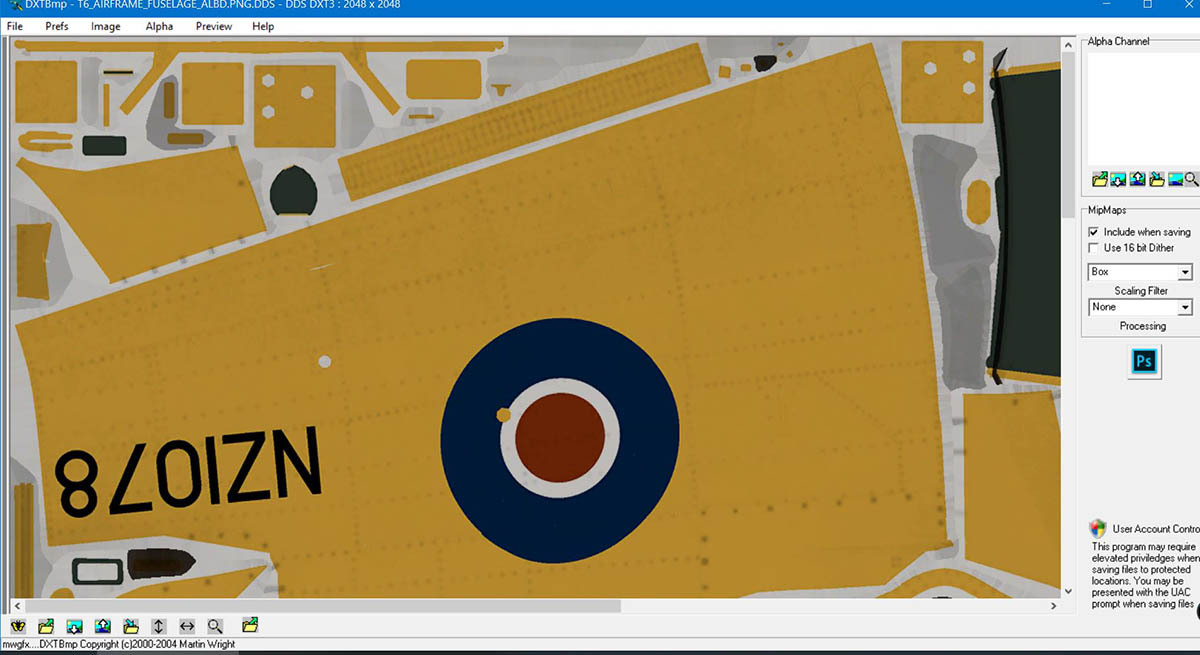This screenshot has height=655, width=1200.
Task: Click the DXTBmp copyright status bar text
Action: coord(119,644)
